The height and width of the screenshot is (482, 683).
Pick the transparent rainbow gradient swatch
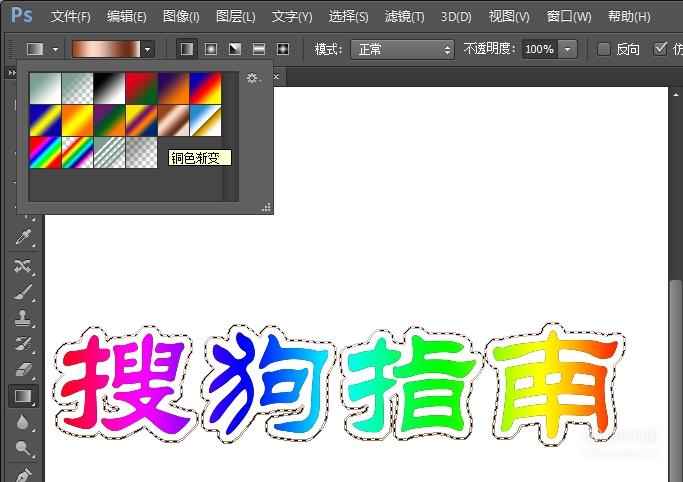[x=78, y=152]
